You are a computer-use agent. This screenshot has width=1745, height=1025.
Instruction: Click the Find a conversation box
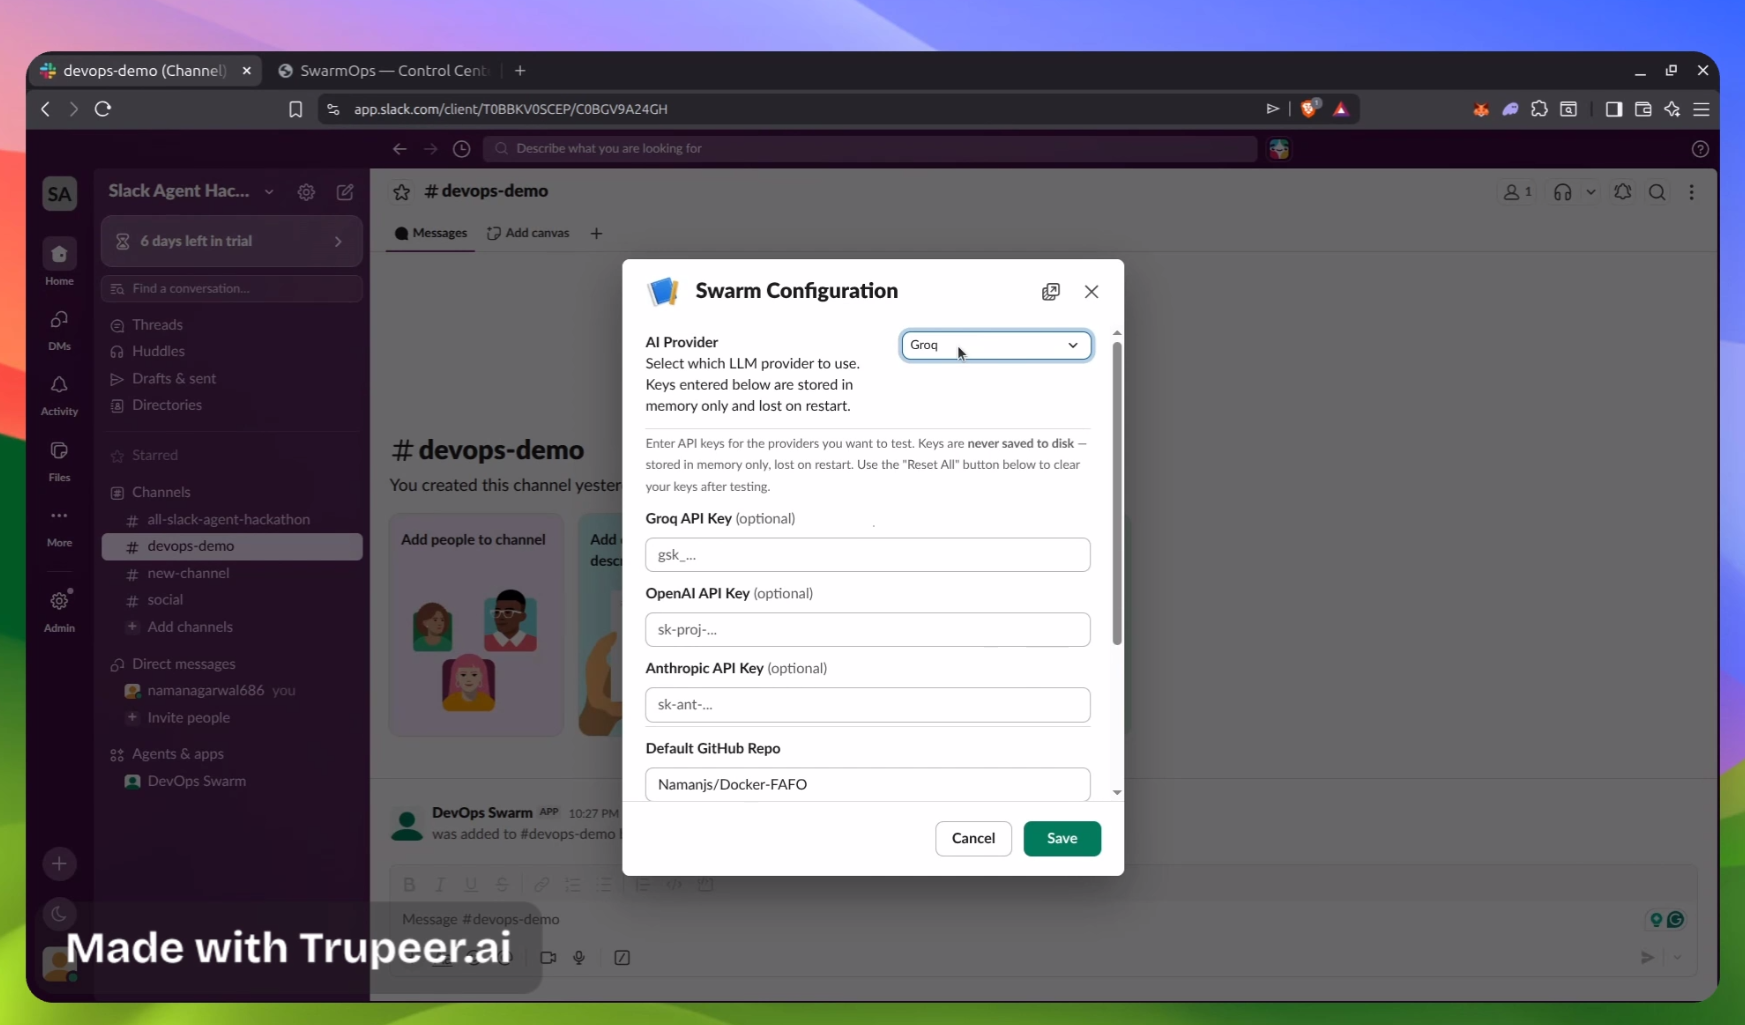coord(232,289)
